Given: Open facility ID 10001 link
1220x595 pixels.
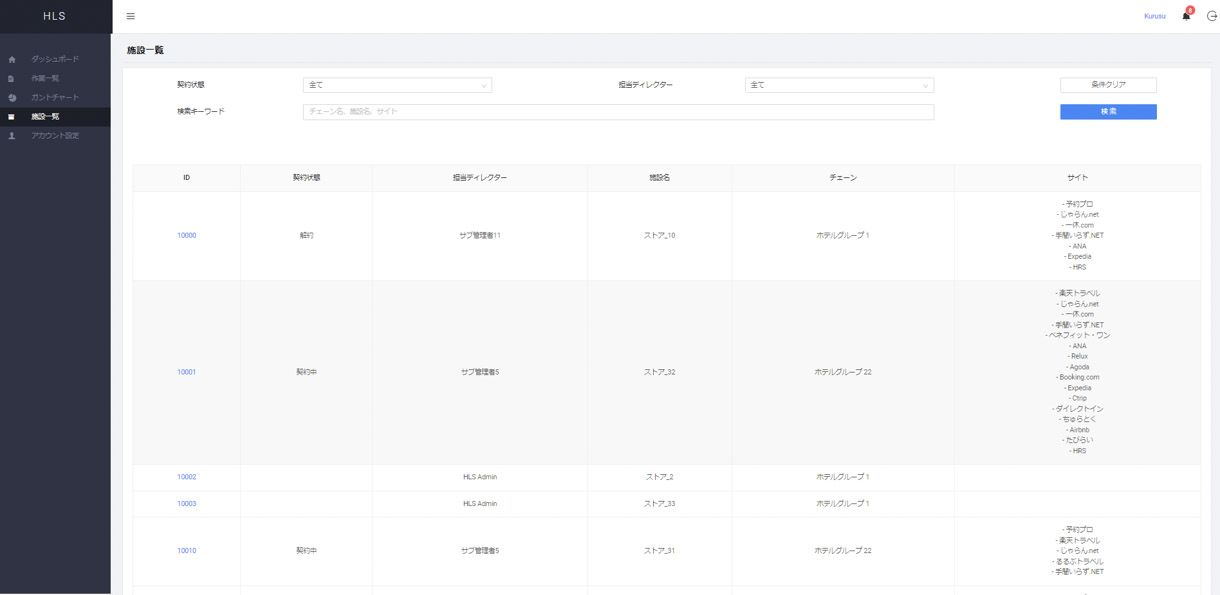Looking at the screenshot, I should [x=186, y=372].
